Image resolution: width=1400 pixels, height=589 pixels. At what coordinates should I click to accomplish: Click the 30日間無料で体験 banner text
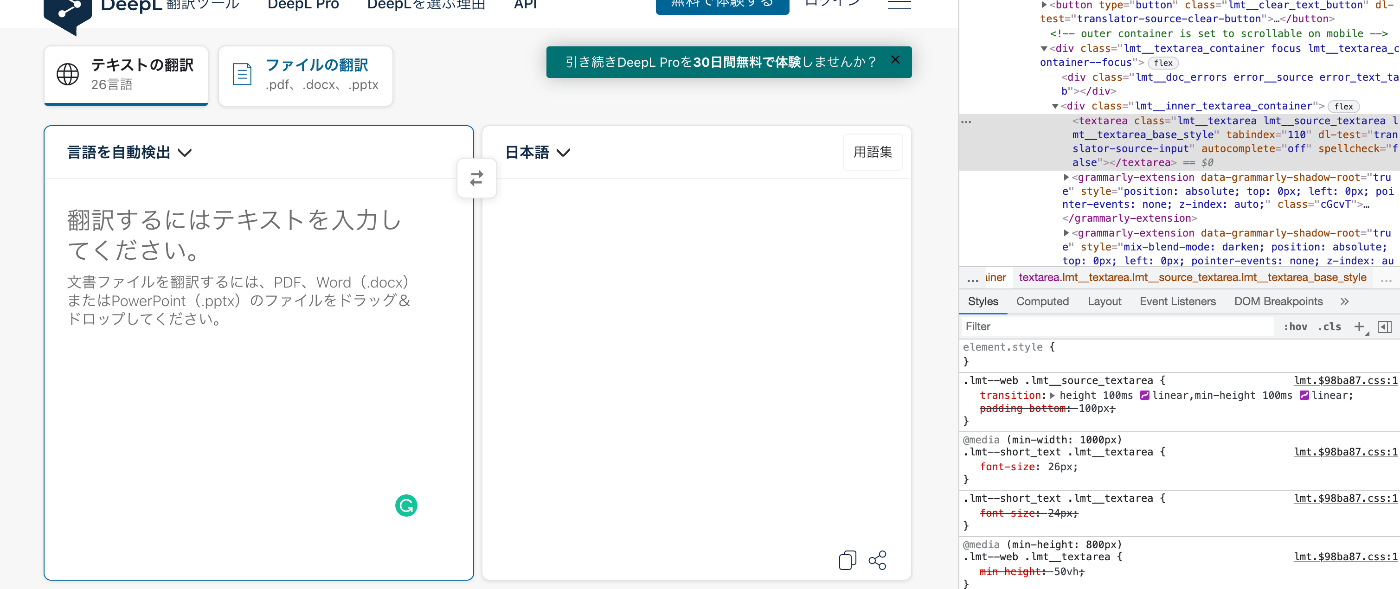(747, 62)
